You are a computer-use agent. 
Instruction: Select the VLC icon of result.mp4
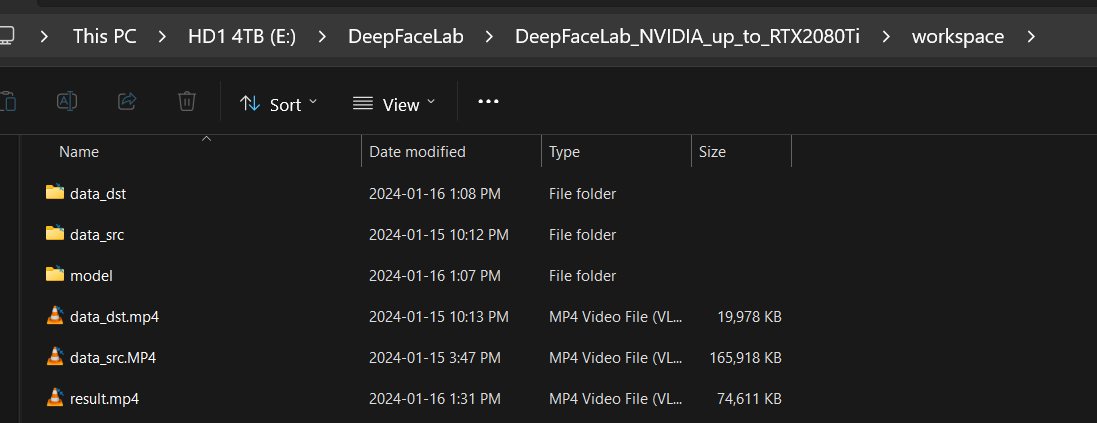(55, 398)
